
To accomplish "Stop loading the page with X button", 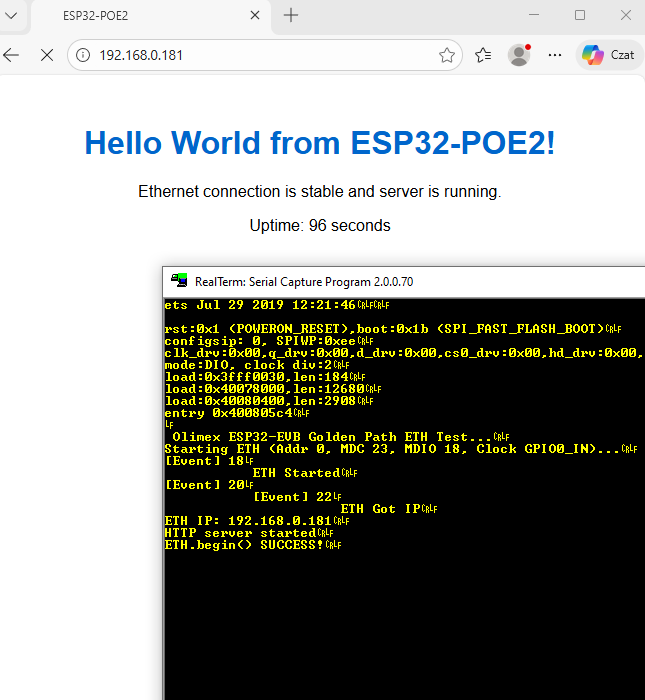I will [47, 55].
